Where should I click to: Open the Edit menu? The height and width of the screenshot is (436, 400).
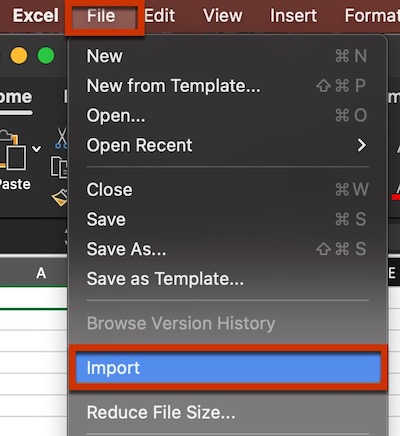(160, 16)
